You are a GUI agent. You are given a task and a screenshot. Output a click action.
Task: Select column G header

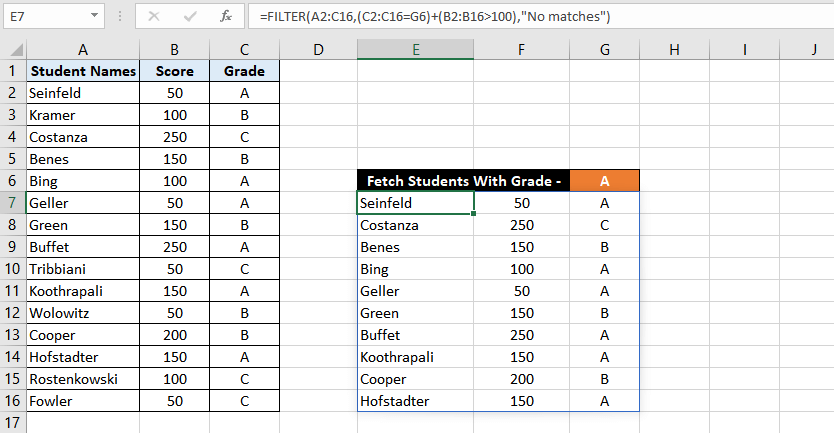pos(604,50)
